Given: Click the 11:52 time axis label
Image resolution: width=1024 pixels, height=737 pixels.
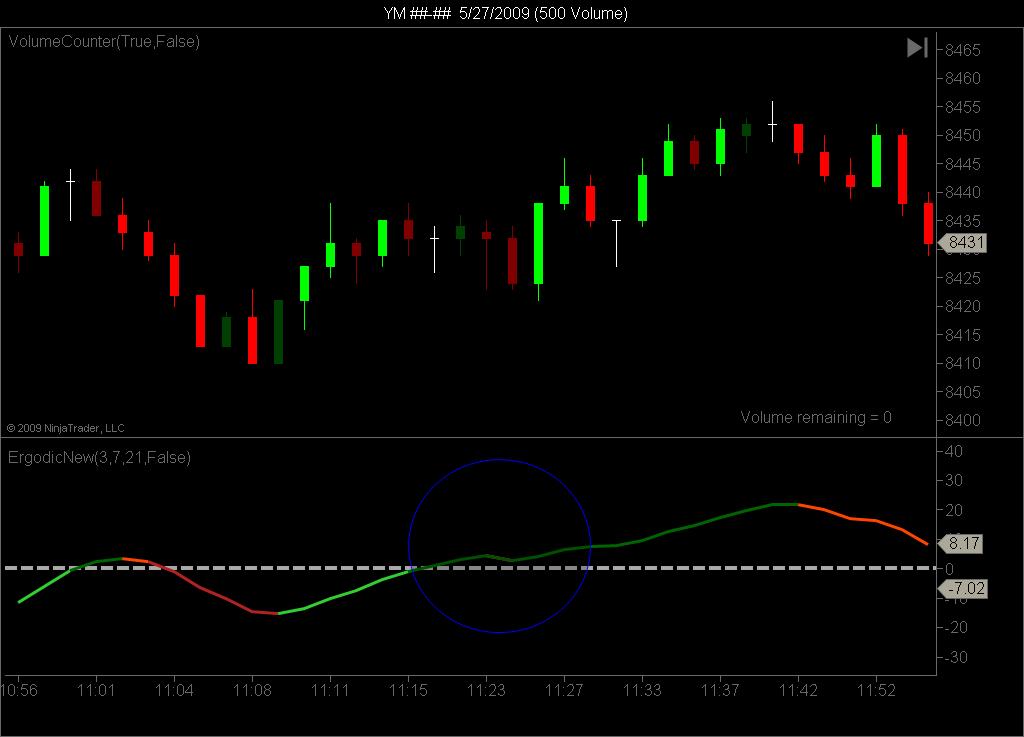Looking at the screenshot, I should click(876, 690).
